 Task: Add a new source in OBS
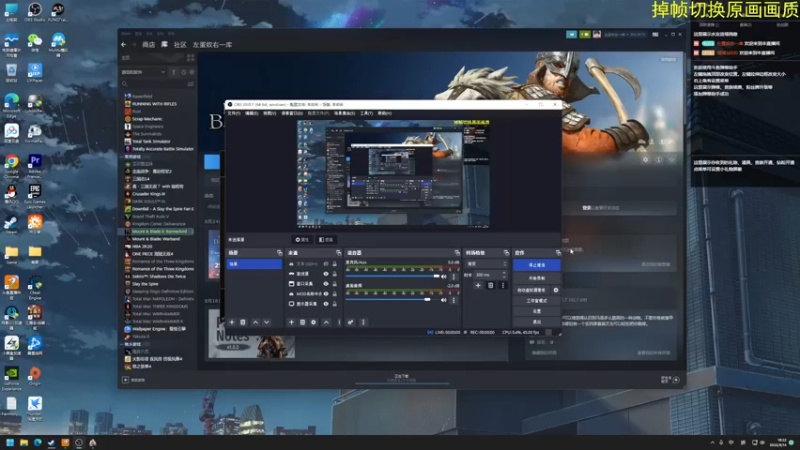pos(291,322)
